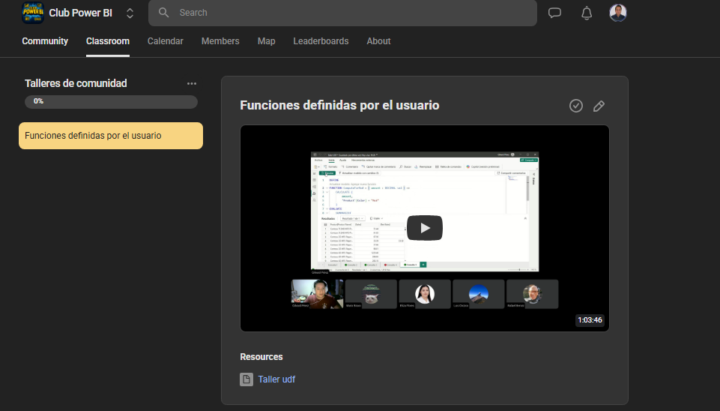Edit the lesson with pencil icon

pyautogui.click(x=599, y=106)
